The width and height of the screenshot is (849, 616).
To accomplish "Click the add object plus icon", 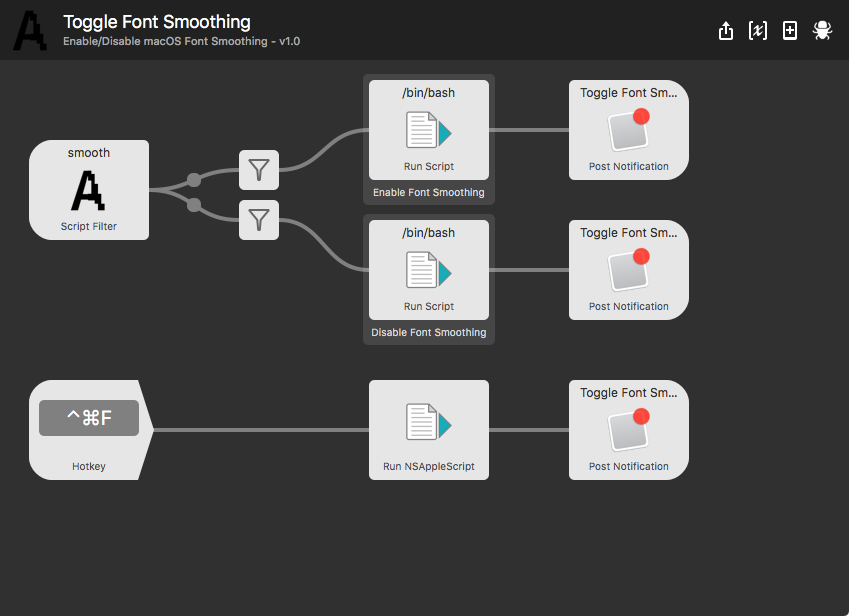I will (790, 31).
